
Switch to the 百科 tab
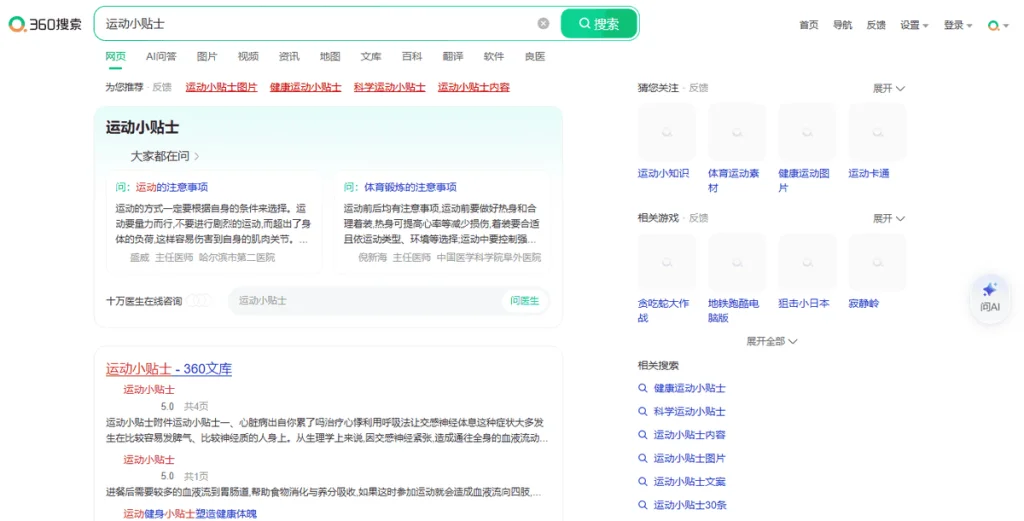pos(412,57)
